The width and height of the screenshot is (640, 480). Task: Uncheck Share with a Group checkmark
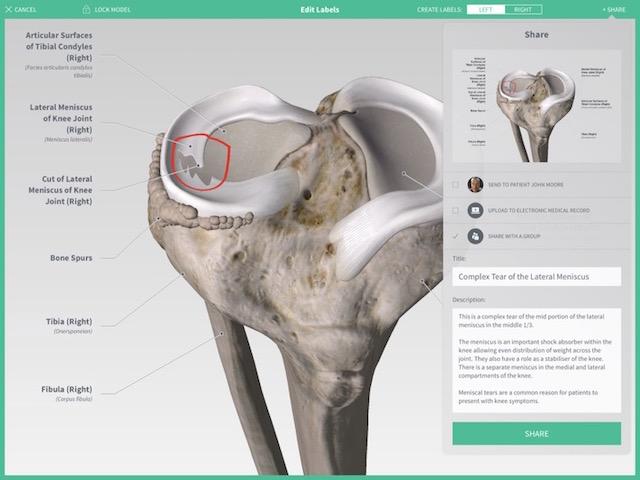click(456, 236)
